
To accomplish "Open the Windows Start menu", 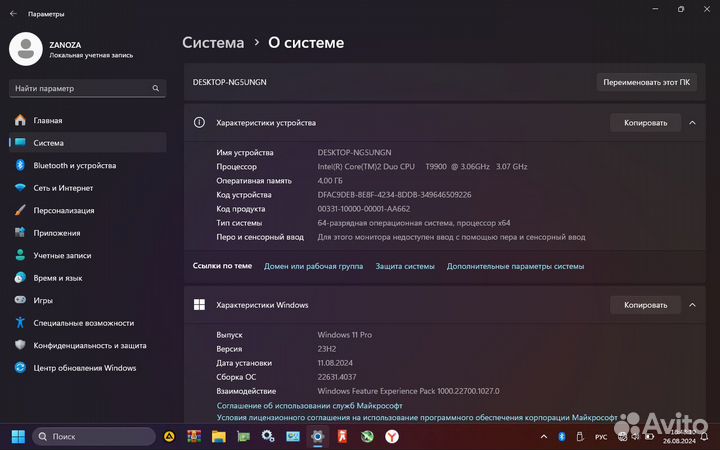I will (x=18, y=436).
